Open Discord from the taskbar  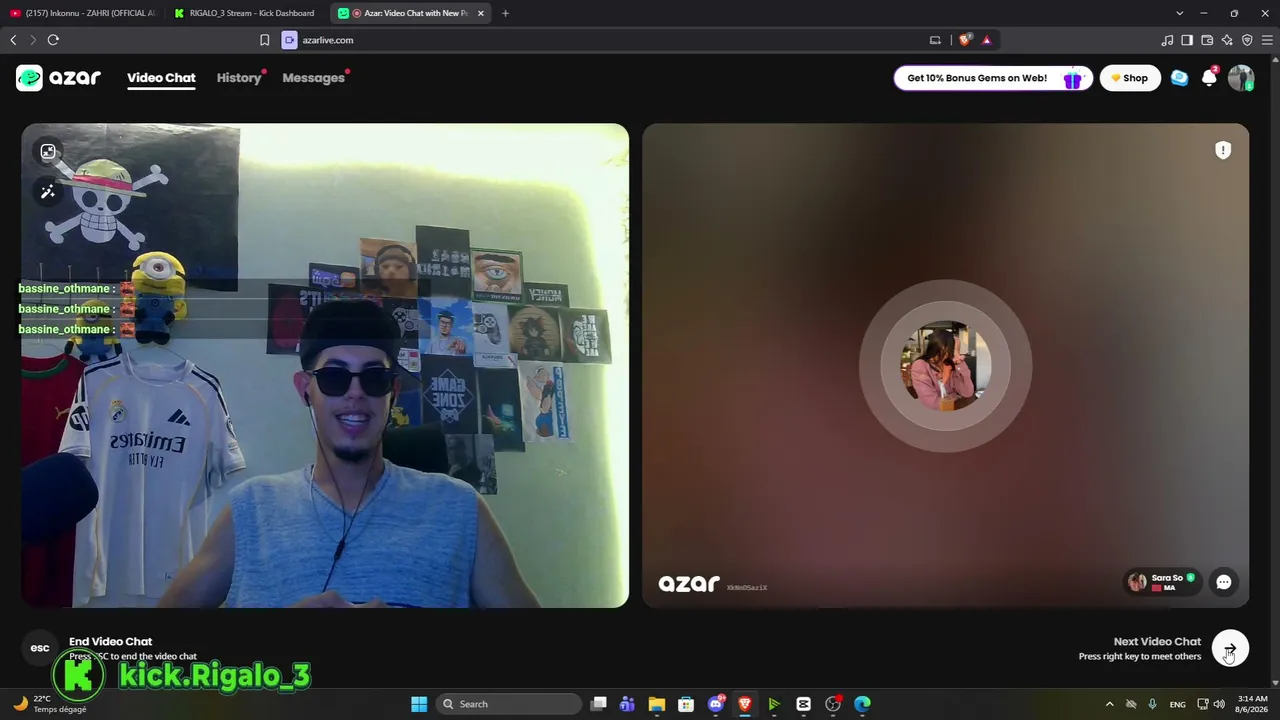pyautogui.click(x=715, y=704)
